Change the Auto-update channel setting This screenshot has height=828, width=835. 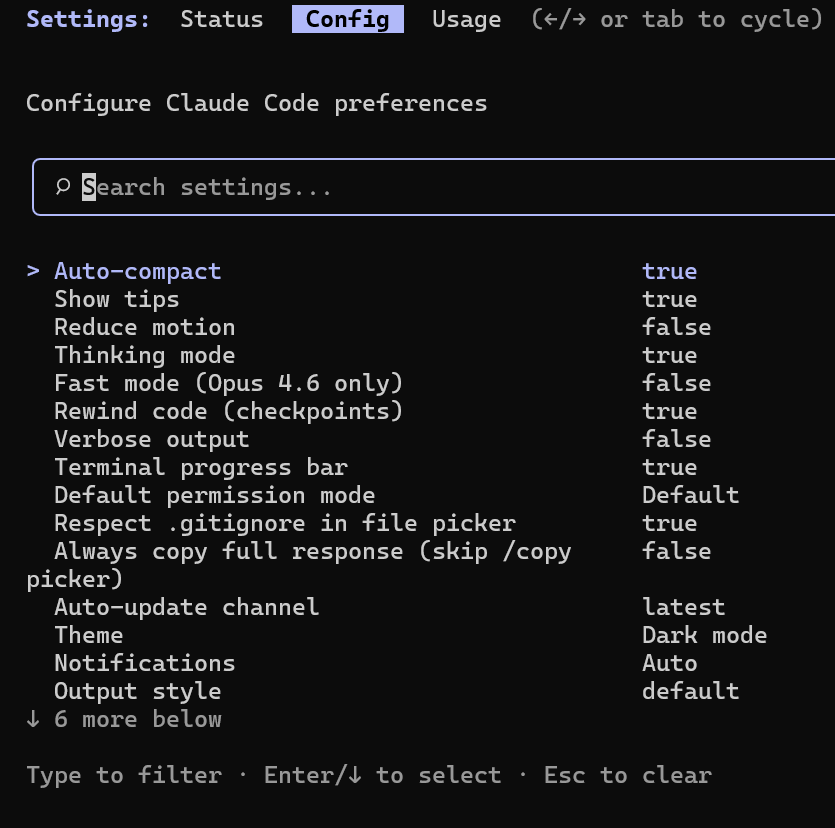186,606
